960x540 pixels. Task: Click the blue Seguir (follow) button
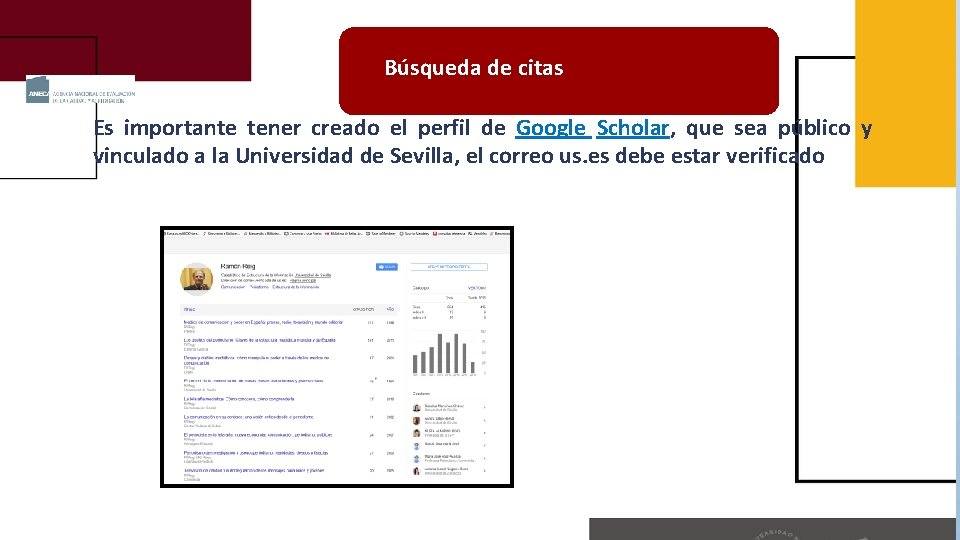click(x=386, y=267)
